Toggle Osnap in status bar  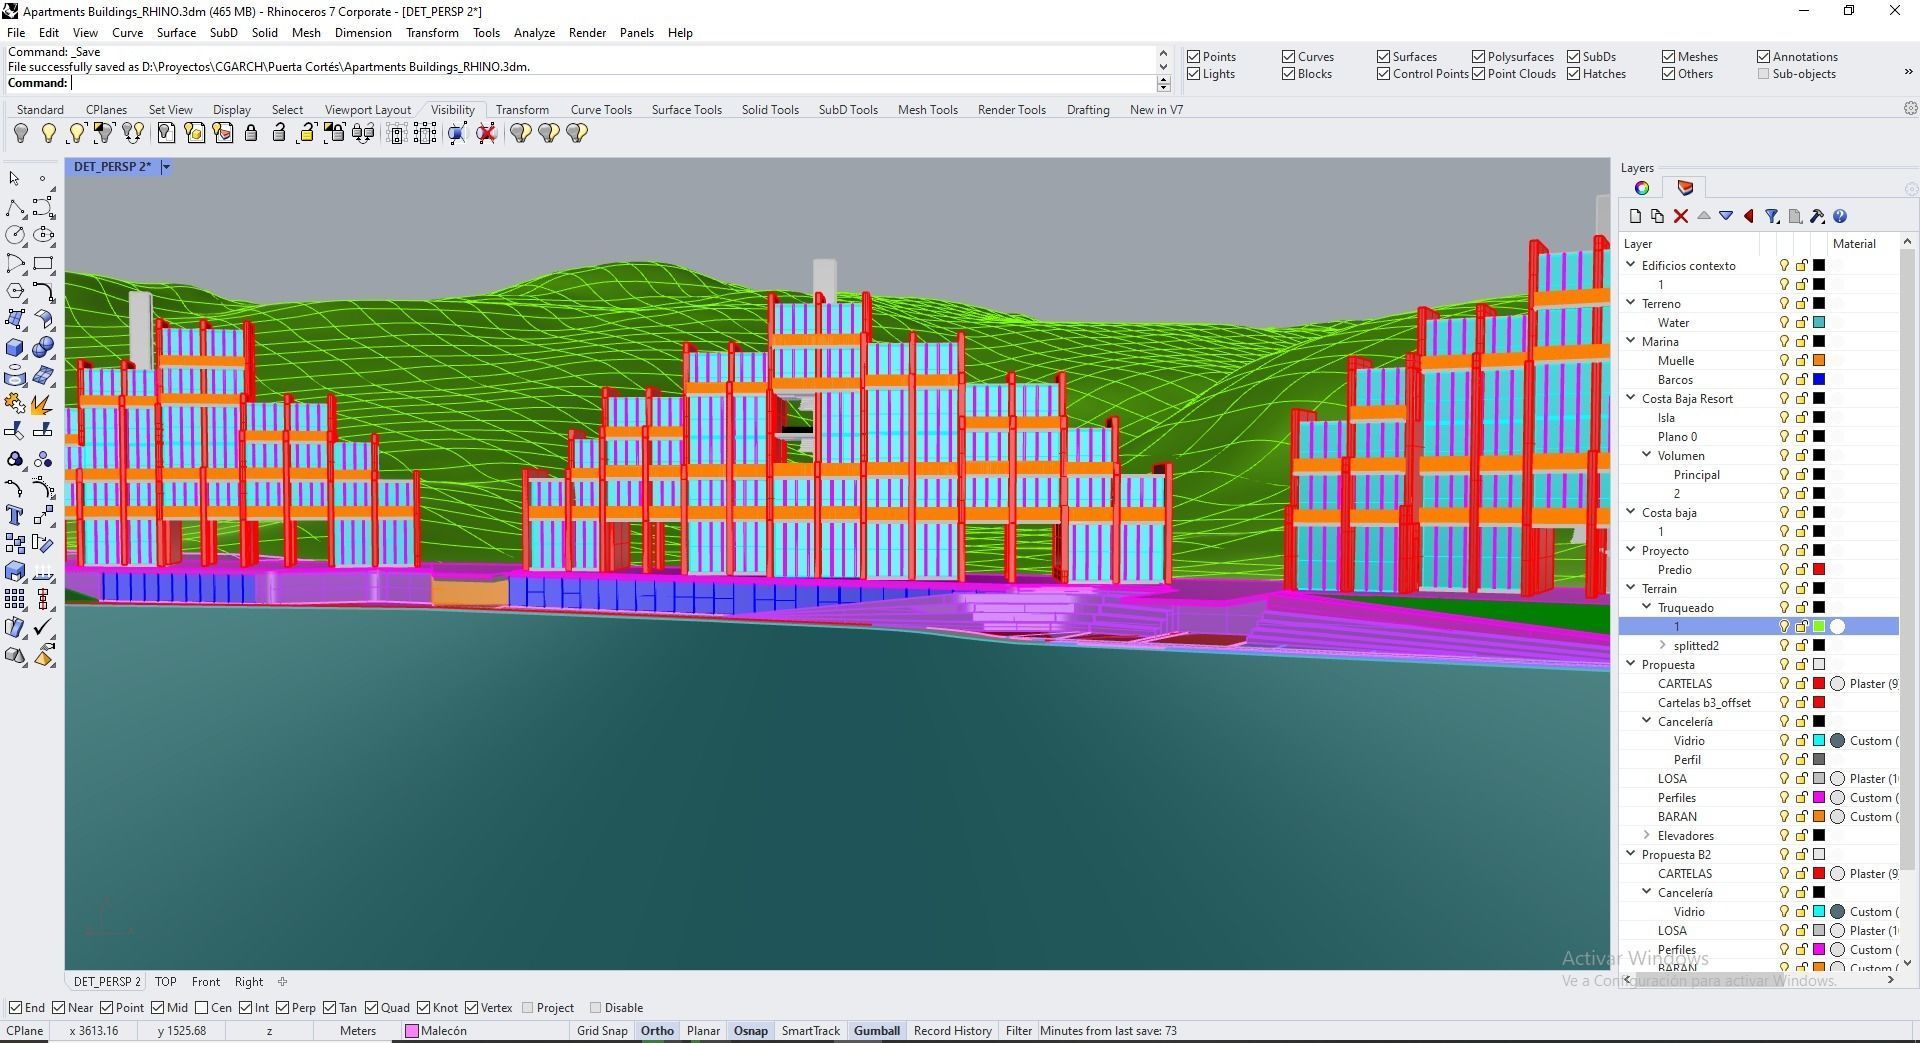751,1031
